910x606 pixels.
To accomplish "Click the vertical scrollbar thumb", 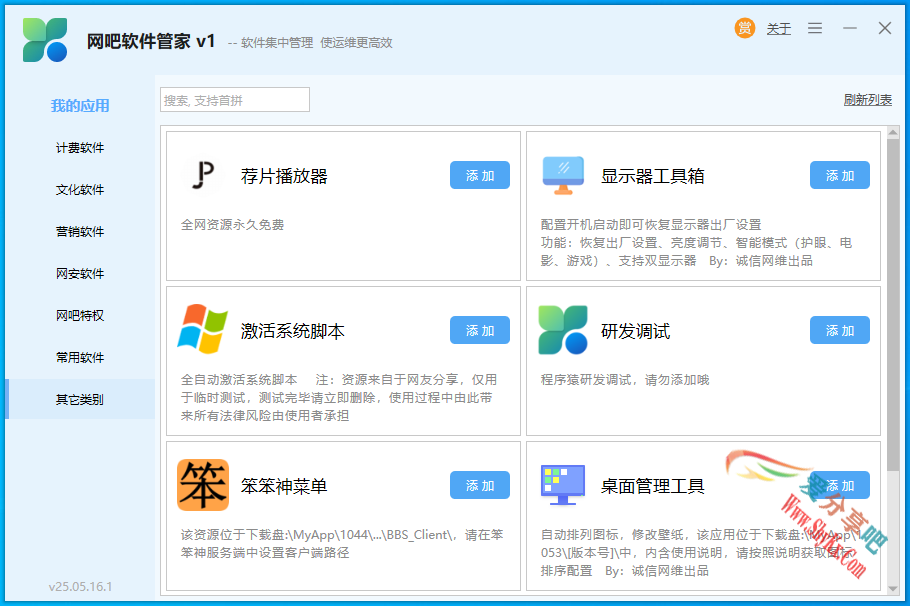I will 893,305.
